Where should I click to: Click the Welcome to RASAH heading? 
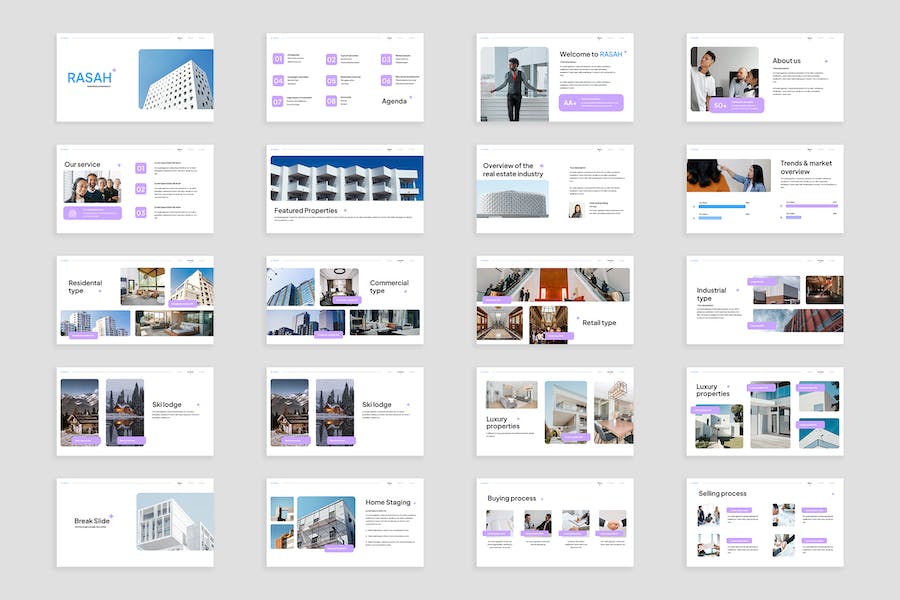coord(591,54)
